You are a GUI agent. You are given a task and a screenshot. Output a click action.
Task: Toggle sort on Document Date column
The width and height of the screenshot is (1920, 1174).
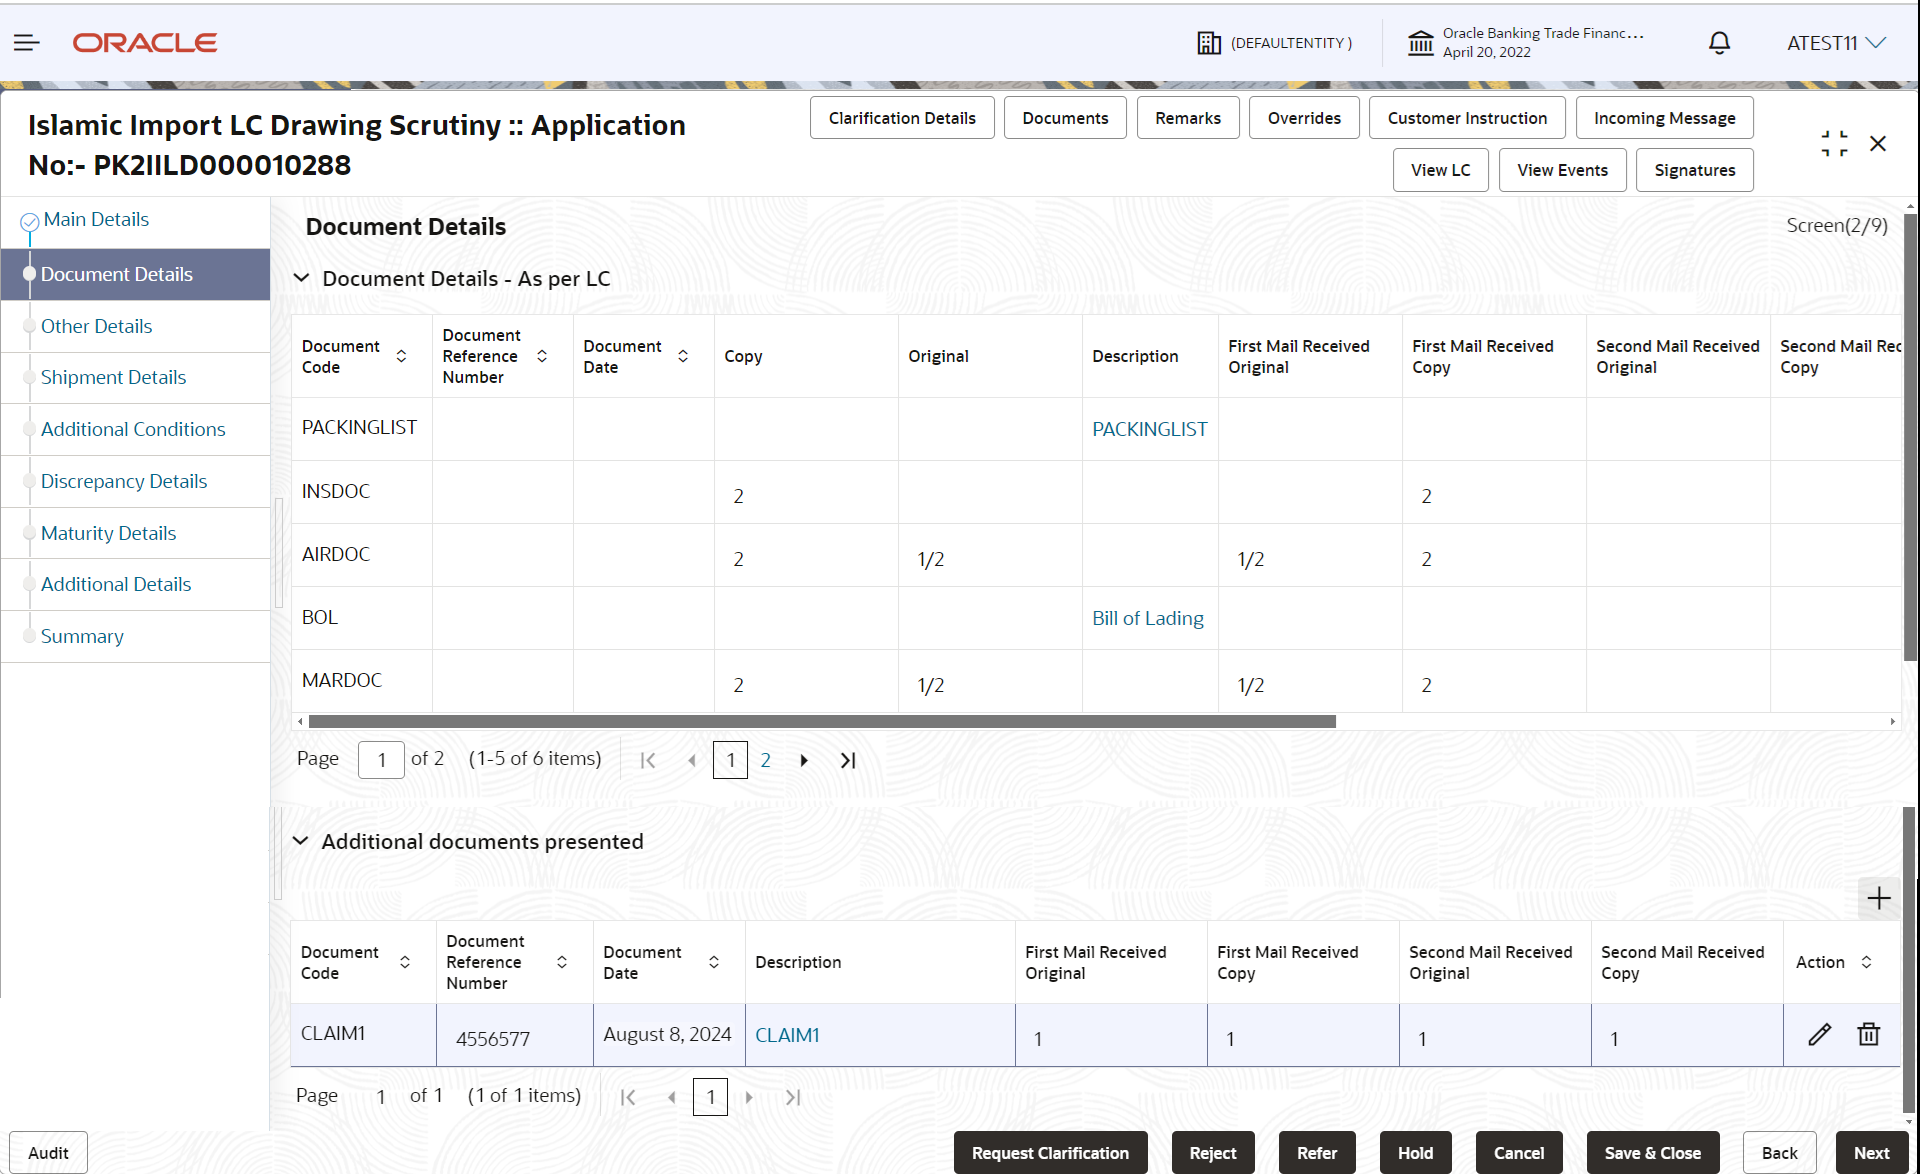coord(684,355)
